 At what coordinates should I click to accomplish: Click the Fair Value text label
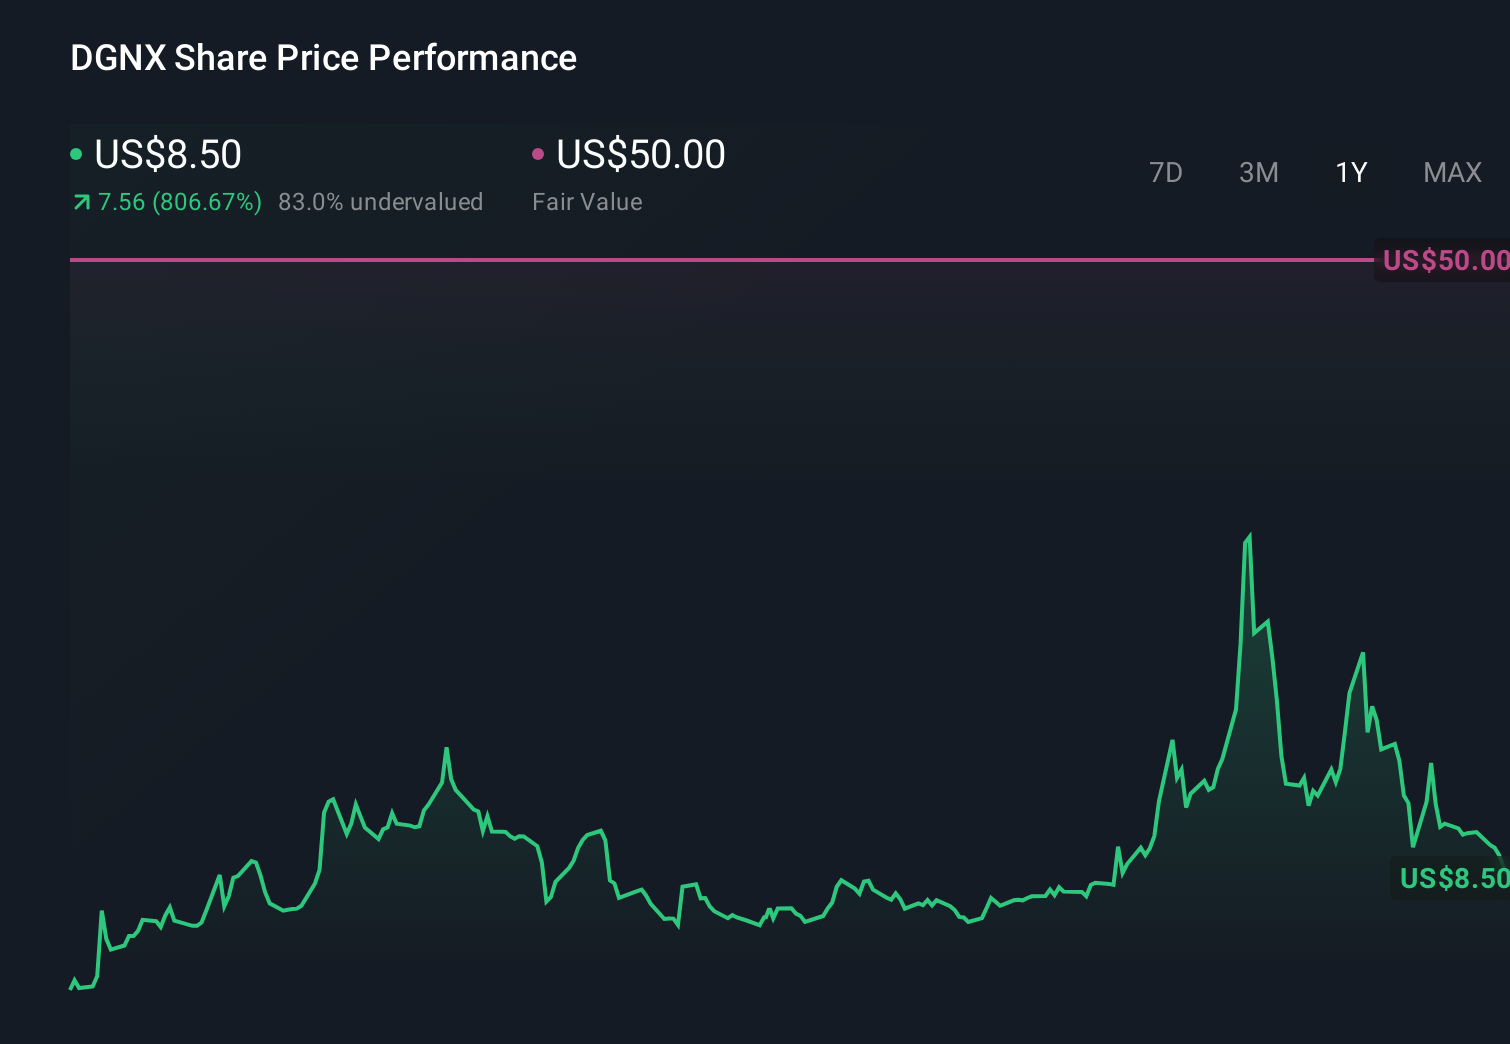click(588, 201)
